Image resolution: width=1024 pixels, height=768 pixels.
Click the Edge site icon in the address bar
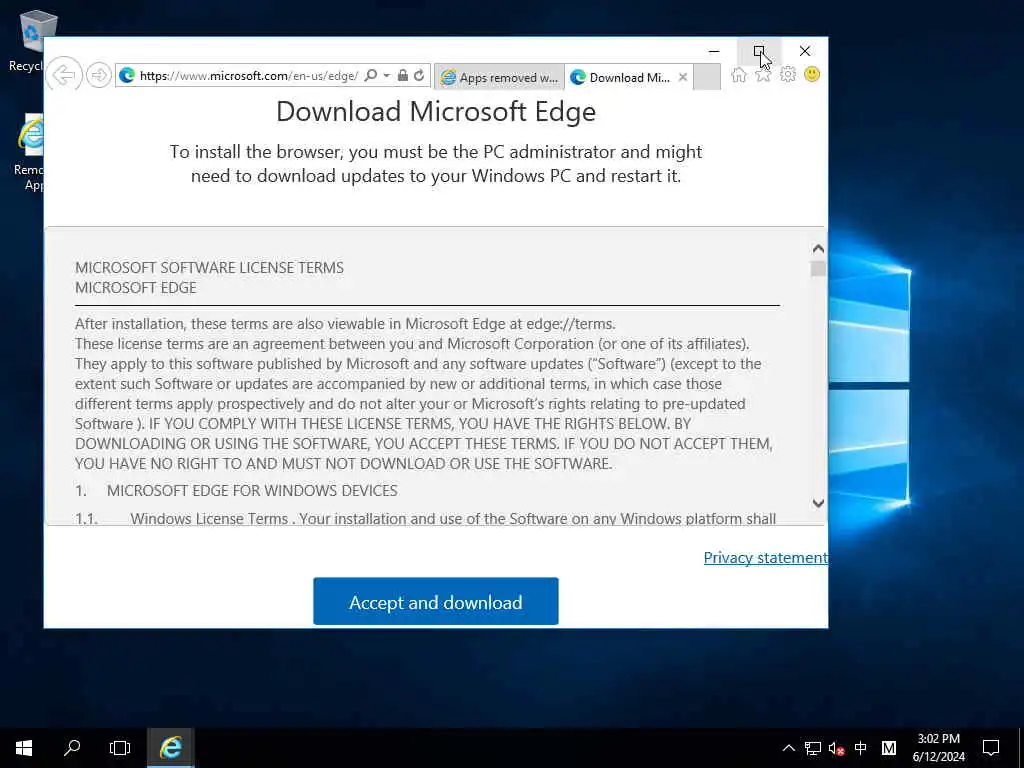coord(127,76)
